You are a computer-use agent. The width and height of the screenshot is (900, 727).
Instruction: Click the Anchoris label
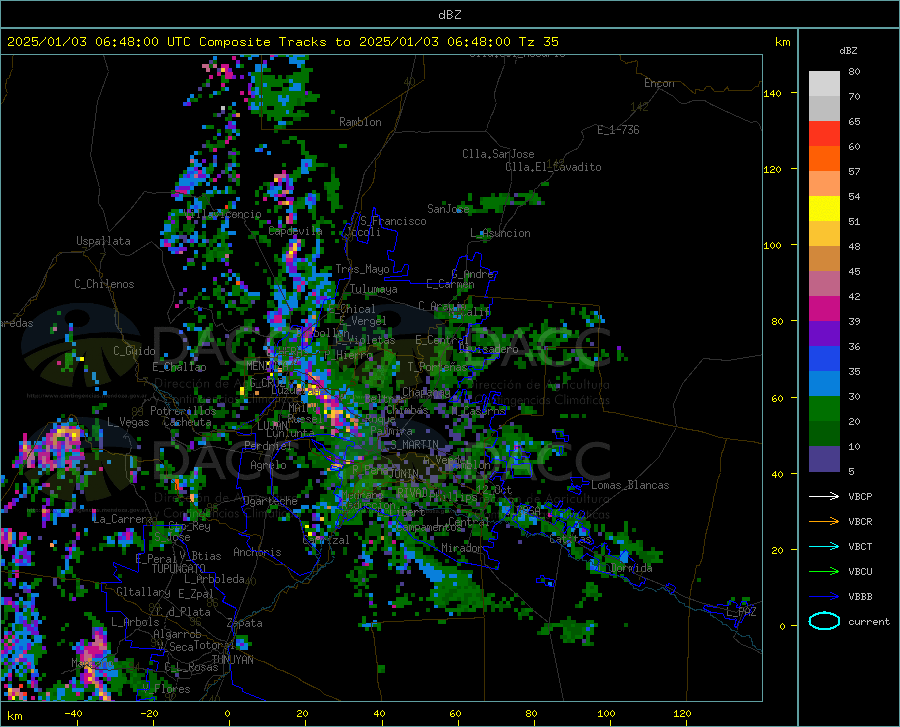click(257, 552)
